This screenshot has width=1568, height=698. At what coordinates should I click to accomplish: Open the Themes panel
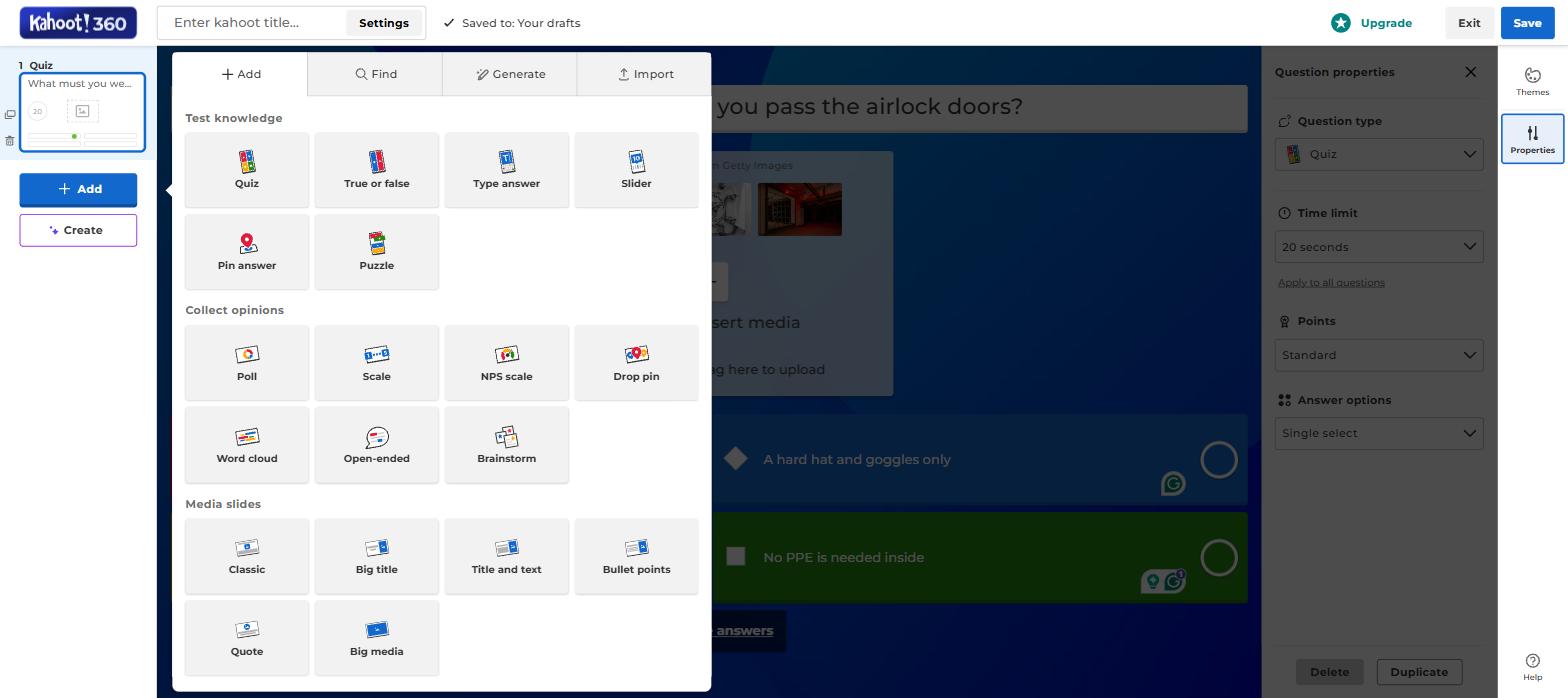pos(1532,81)
